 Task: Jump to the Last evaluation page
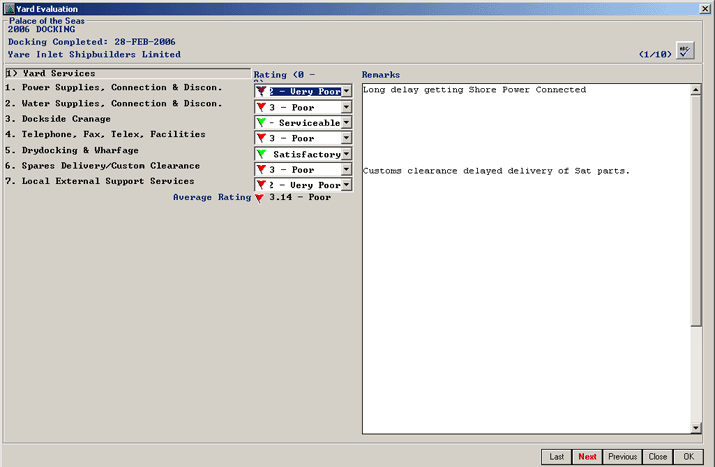tap(556, 457)
